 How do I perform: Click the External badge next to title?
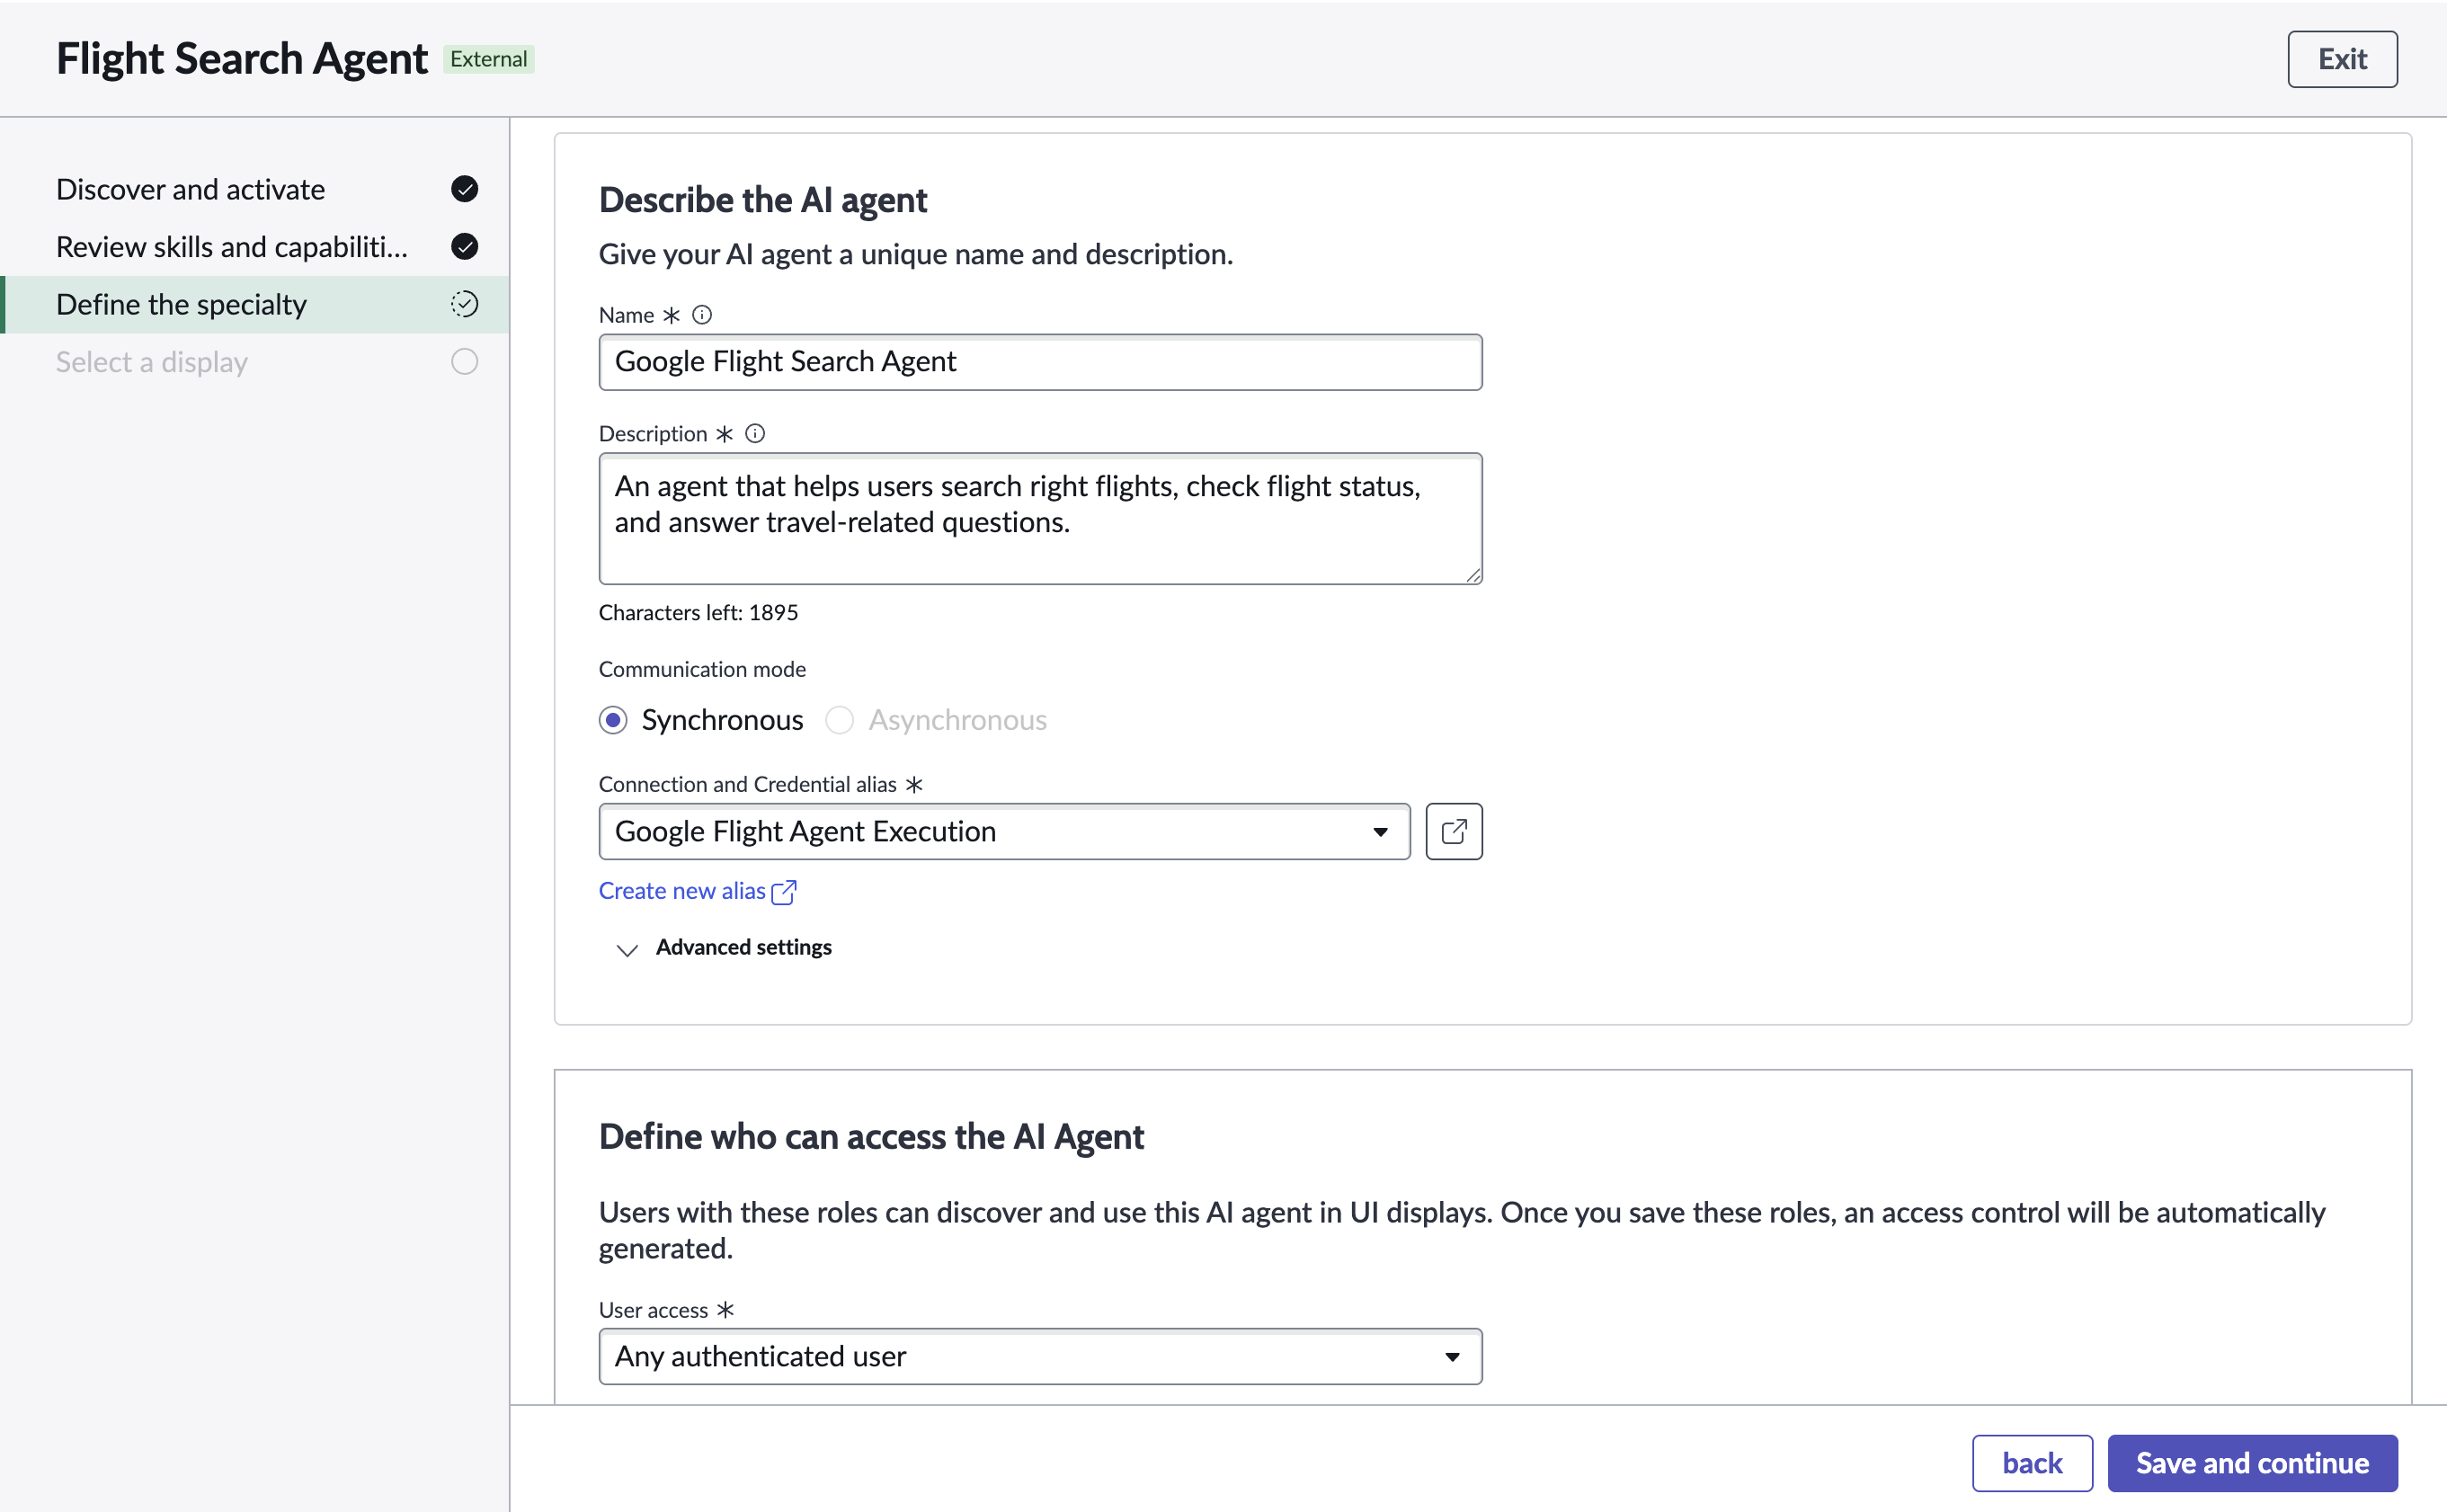[488, 59]
